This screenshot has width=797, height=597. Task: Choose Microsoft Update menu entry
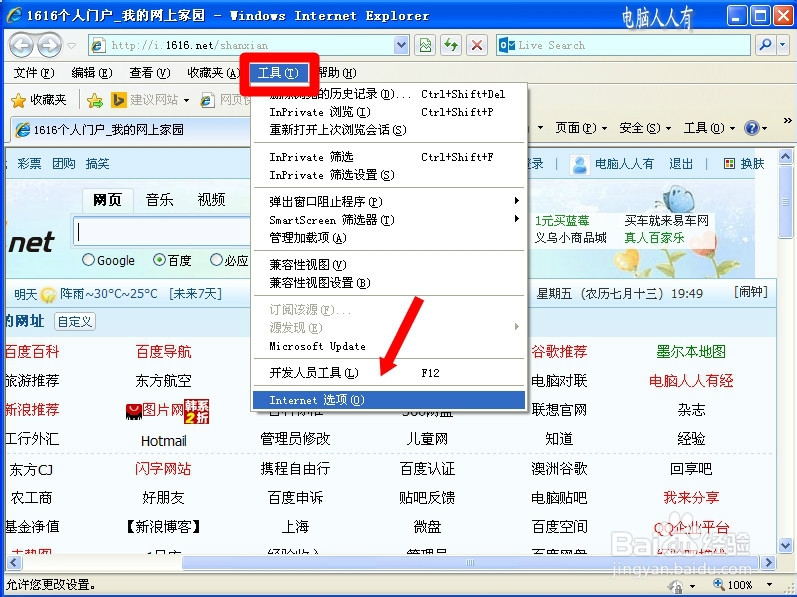[x=389, y=346]
